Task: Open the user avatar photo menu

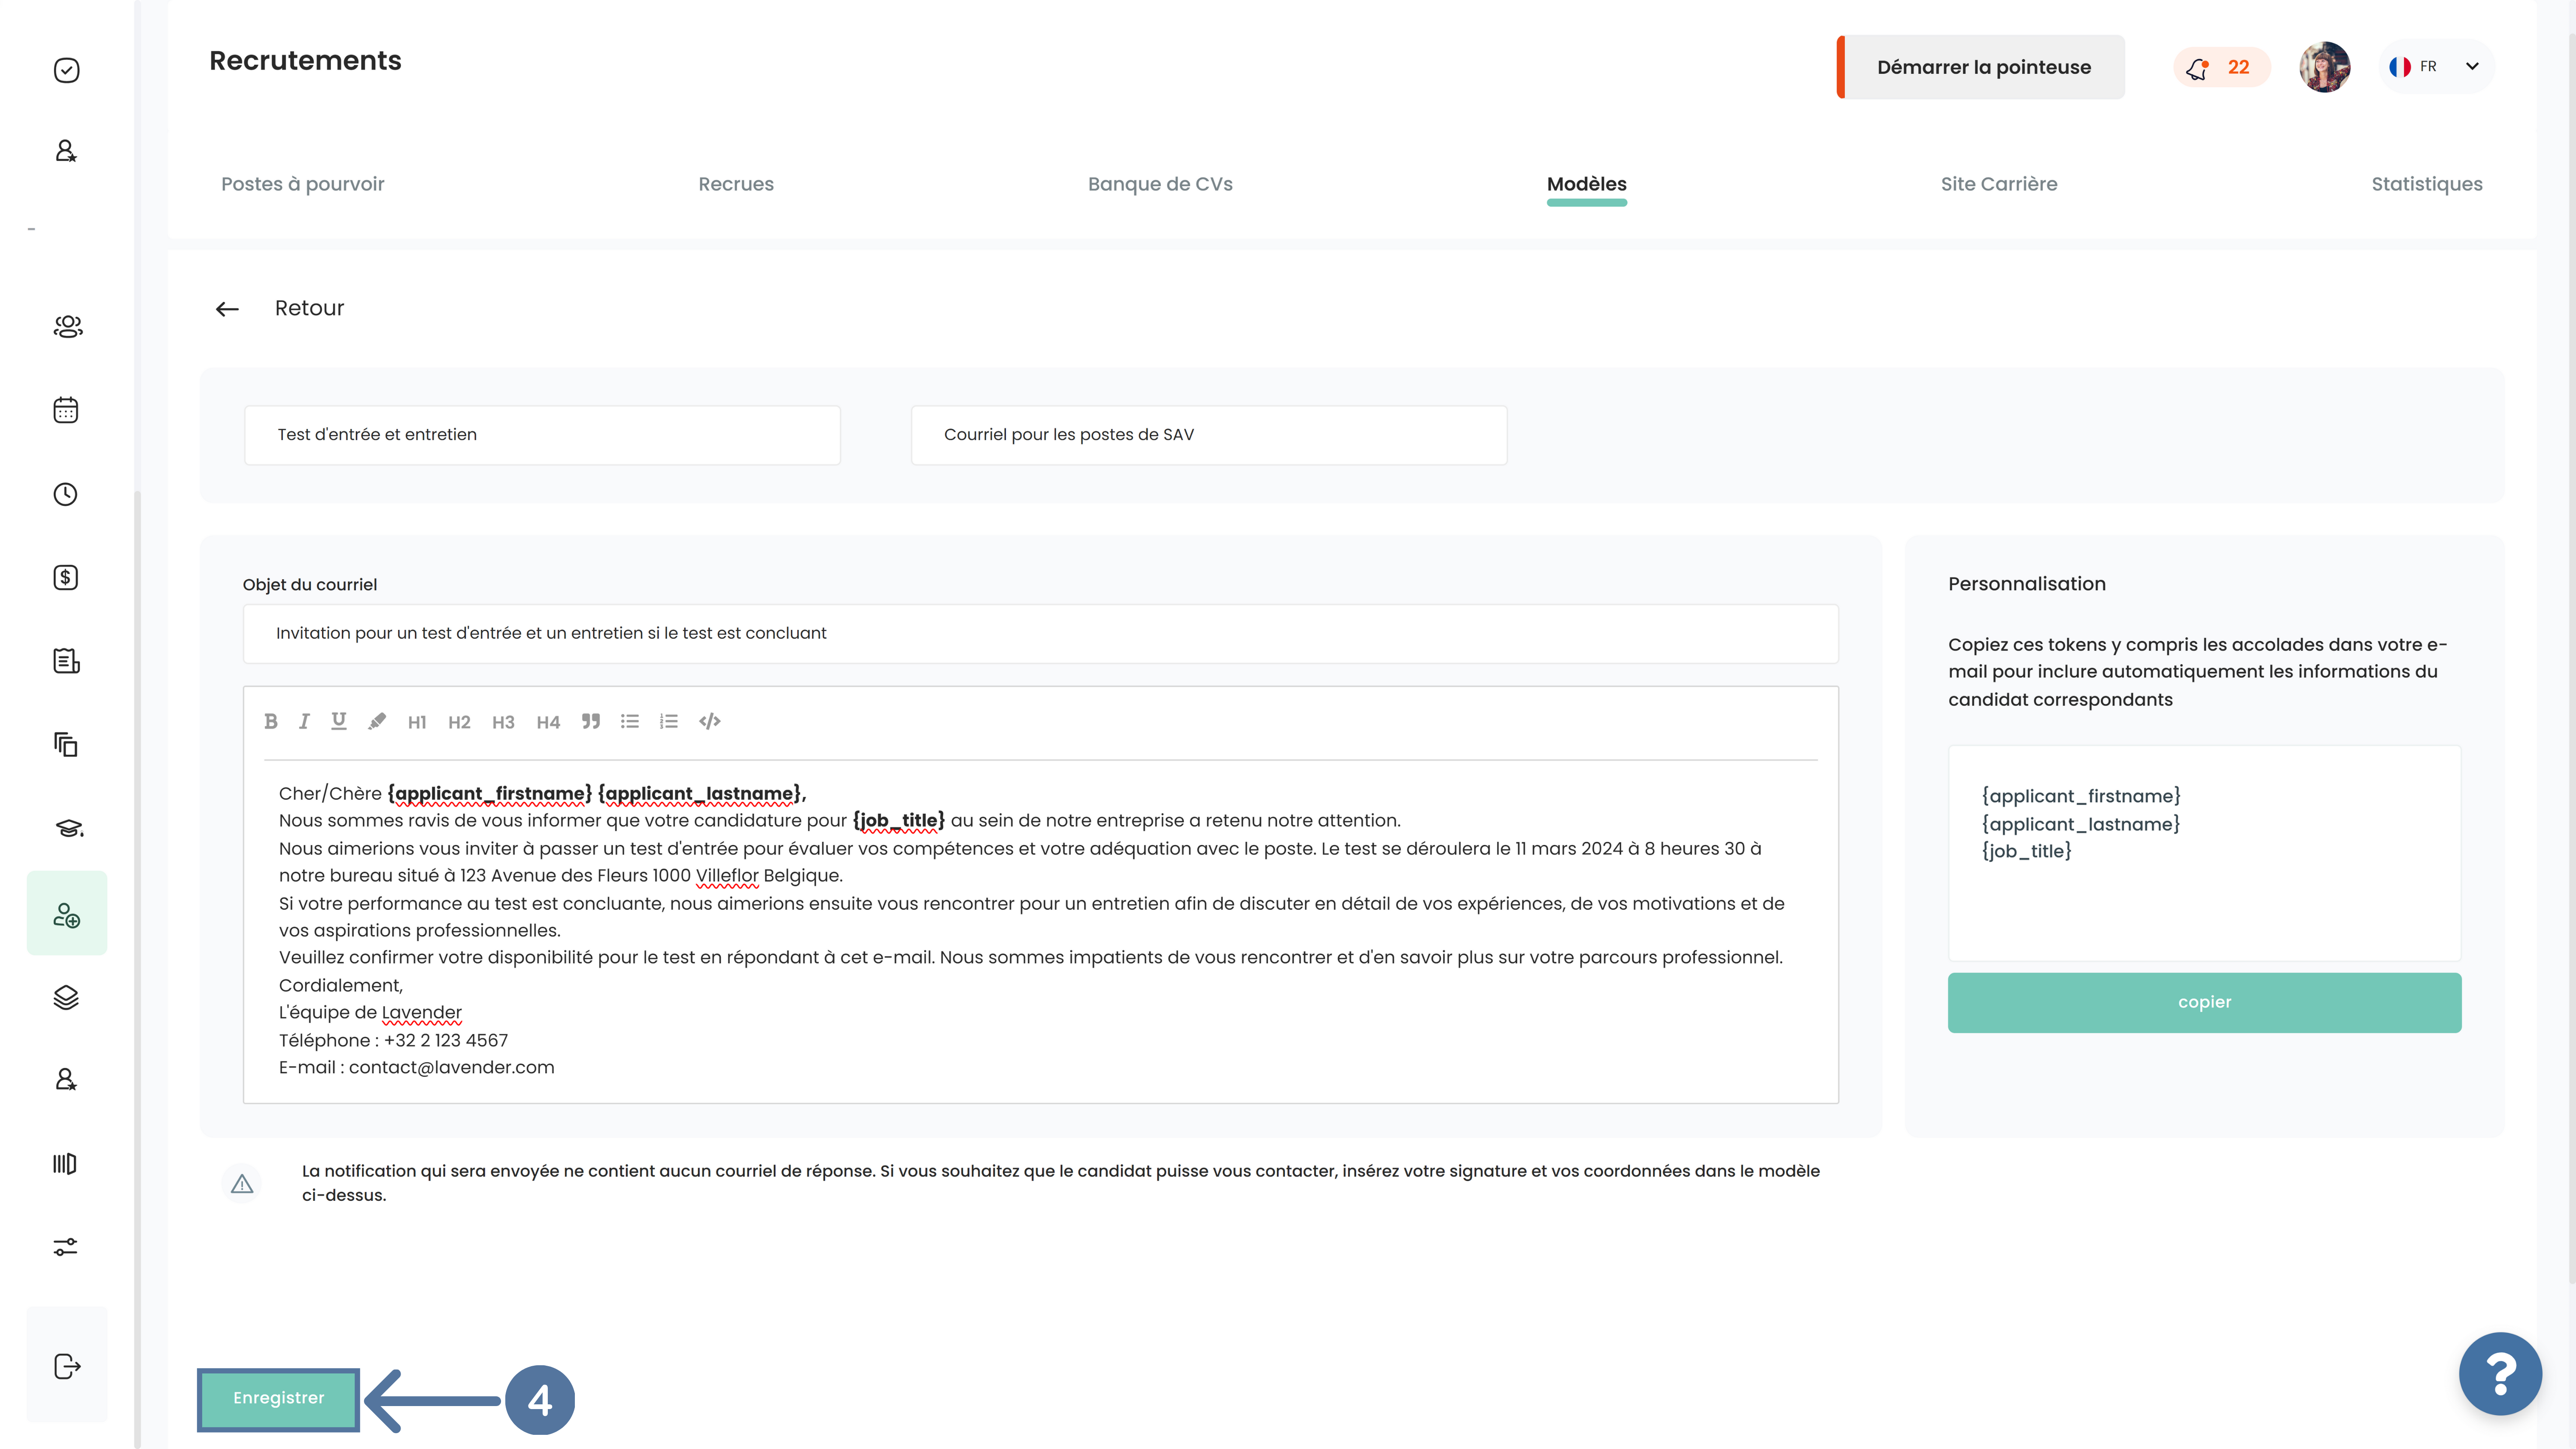Action: [x=2324, y=67]
